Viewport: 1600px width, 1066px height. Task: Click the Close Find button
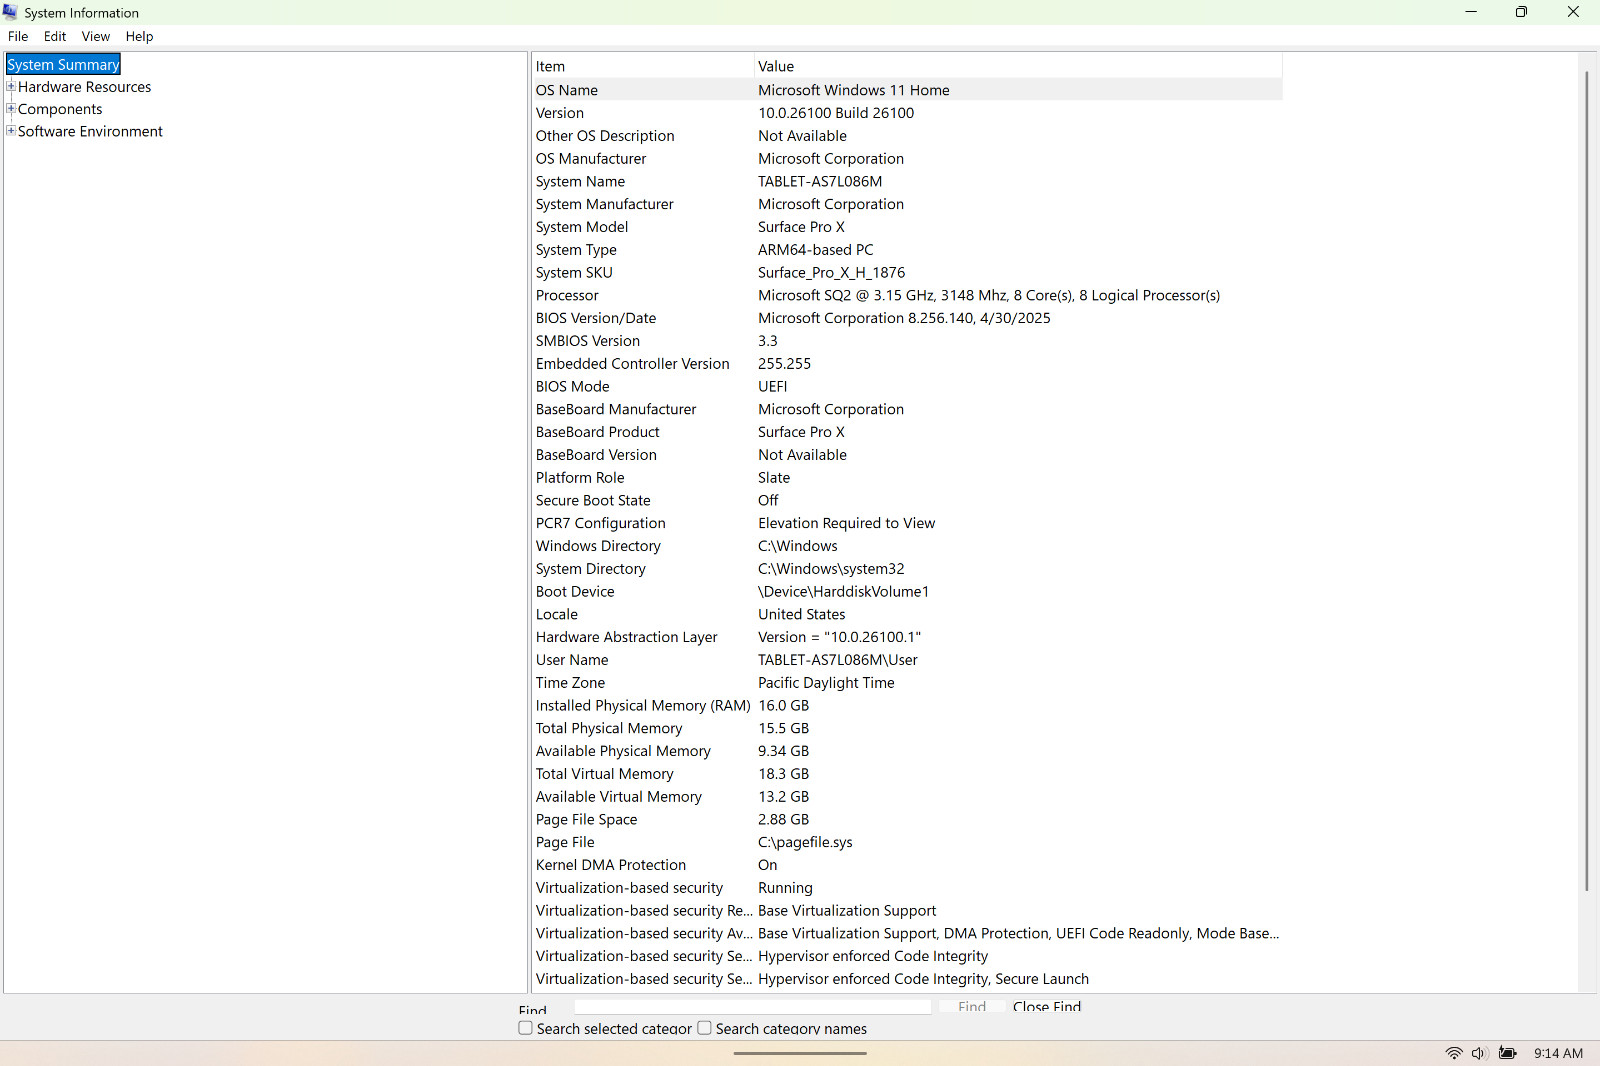pos(1046,1006)
